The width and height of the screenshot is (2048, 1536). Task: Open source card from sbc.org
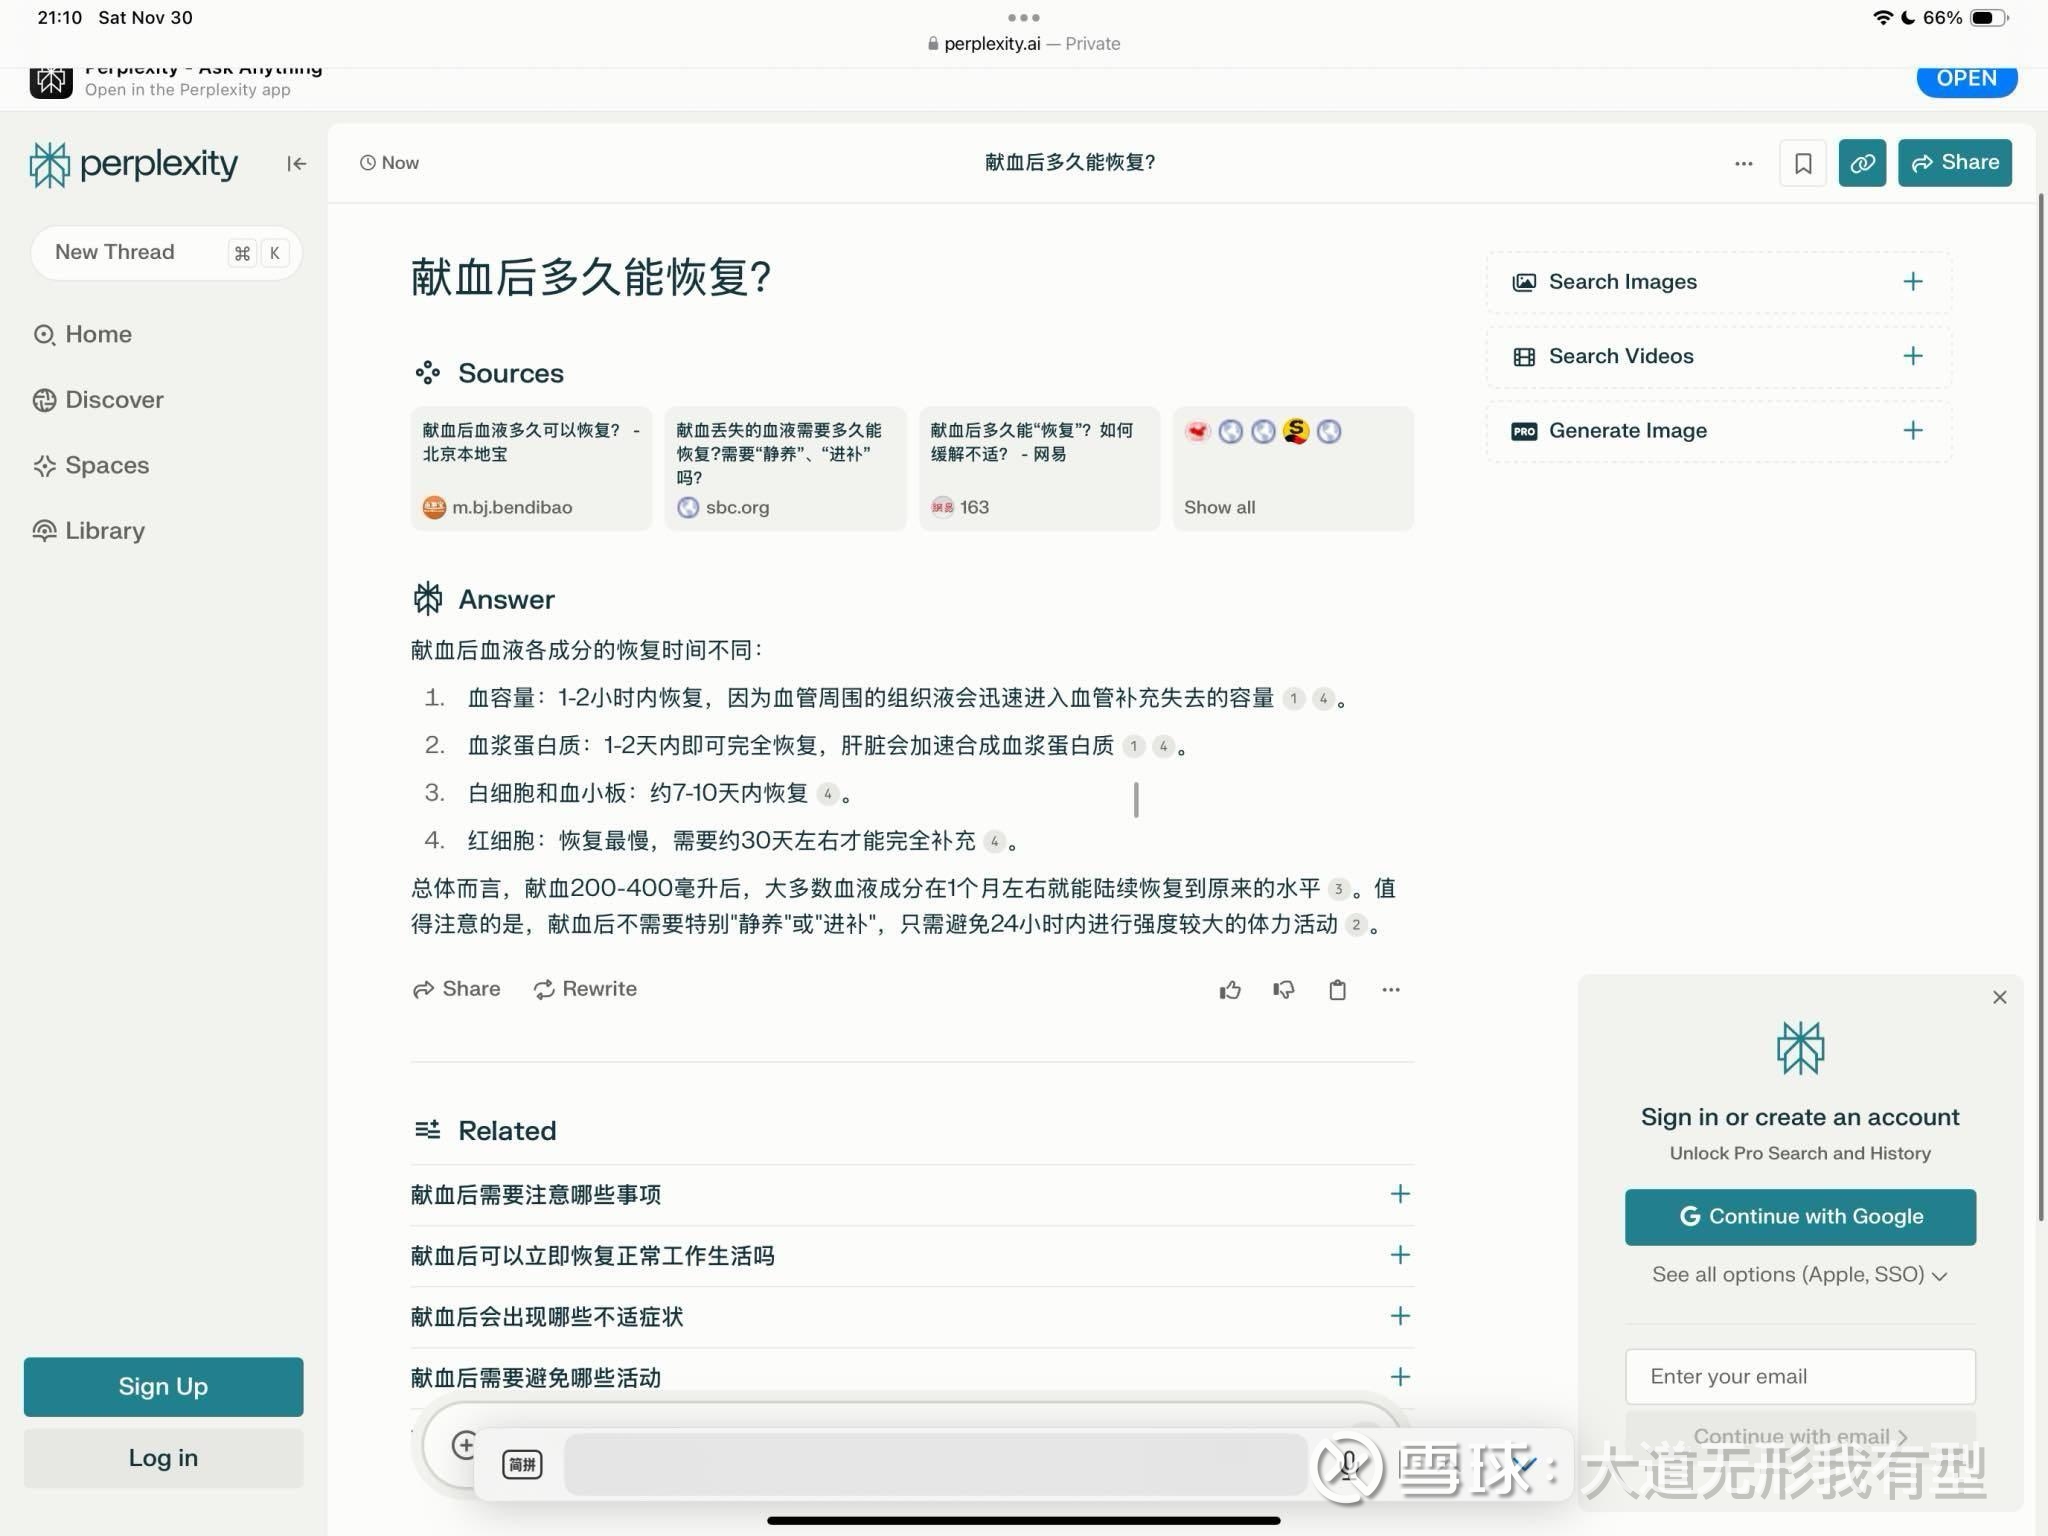pyautogui.click(x=785, y=468)
